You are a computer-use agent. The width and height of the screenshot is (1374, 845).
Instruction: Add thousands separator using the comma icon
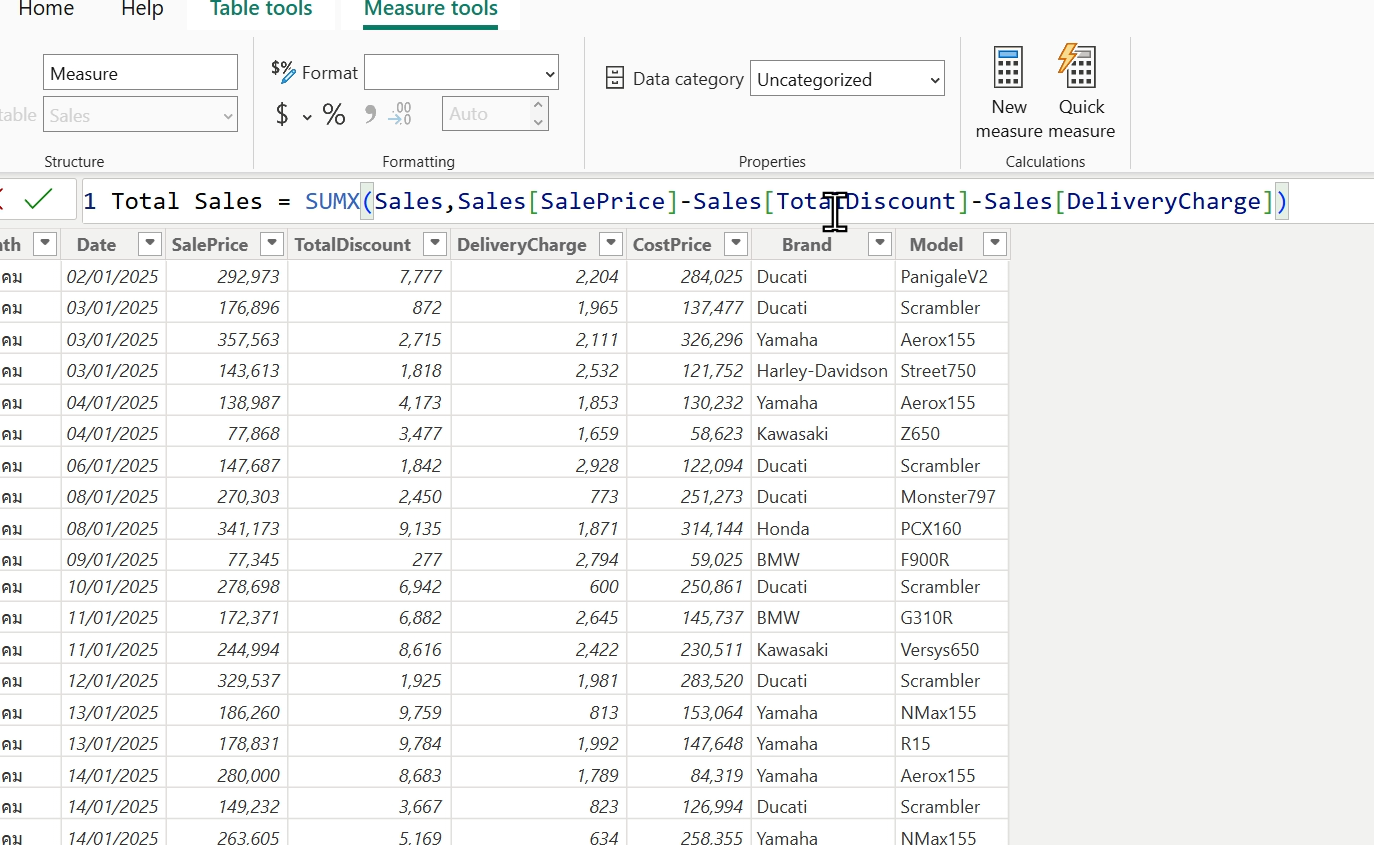(370, 113)
